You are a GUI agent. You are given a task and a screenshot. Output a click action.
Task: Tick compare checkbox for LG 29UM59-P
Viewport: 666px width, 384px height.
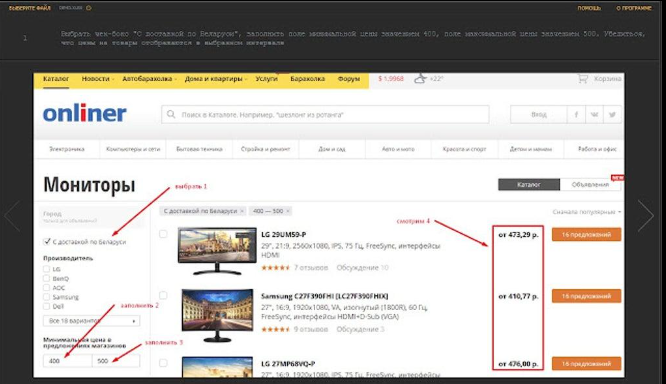[x=163, y=234]
